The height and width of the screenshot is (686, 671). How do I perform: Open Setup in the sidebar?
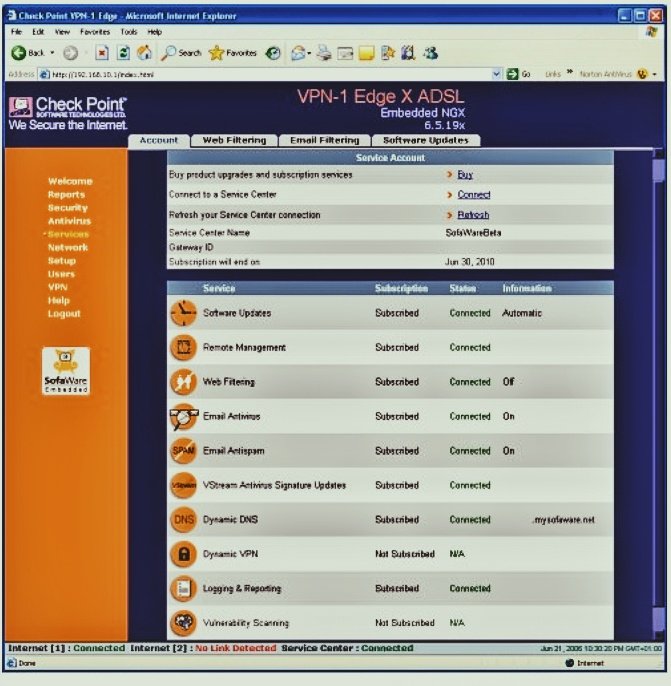pos(62,261)
